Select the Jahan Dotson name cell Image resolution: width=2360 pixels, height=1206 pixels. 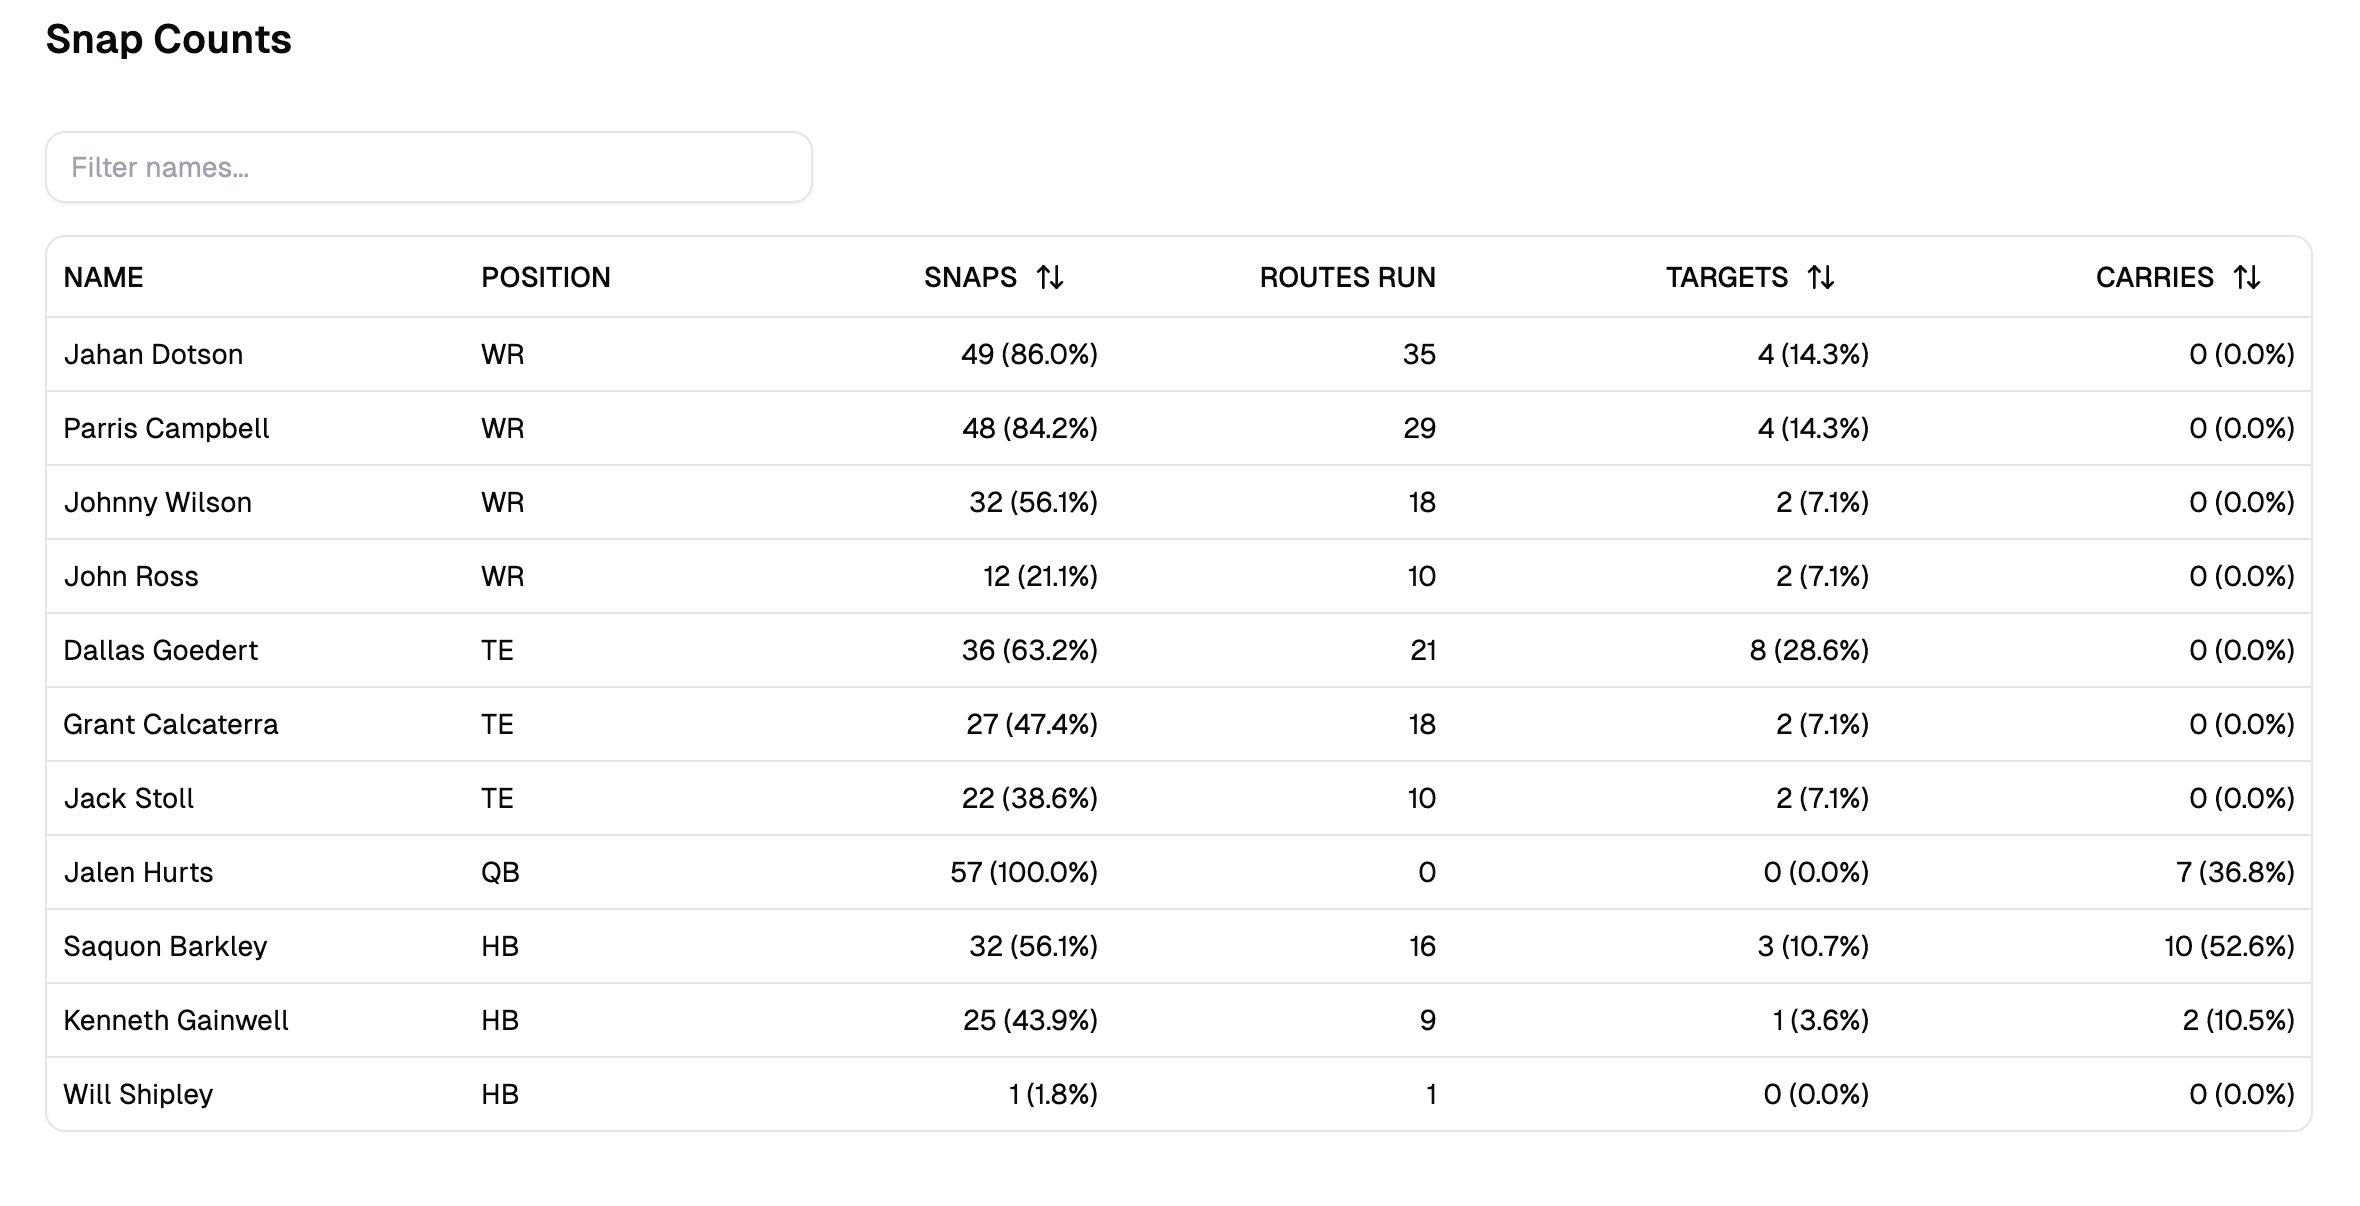153,354
